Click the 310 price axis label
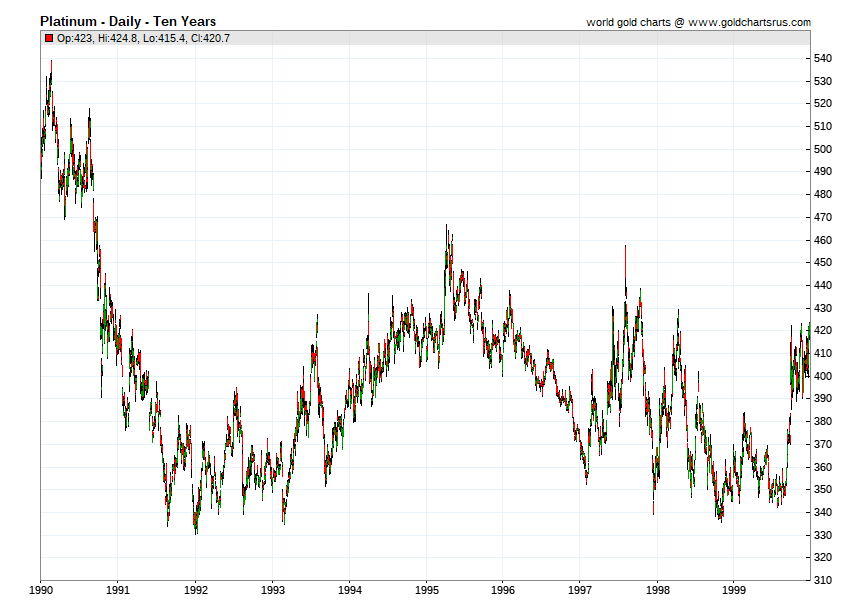This screenshot has height=616, width=850. click(823, 580)
